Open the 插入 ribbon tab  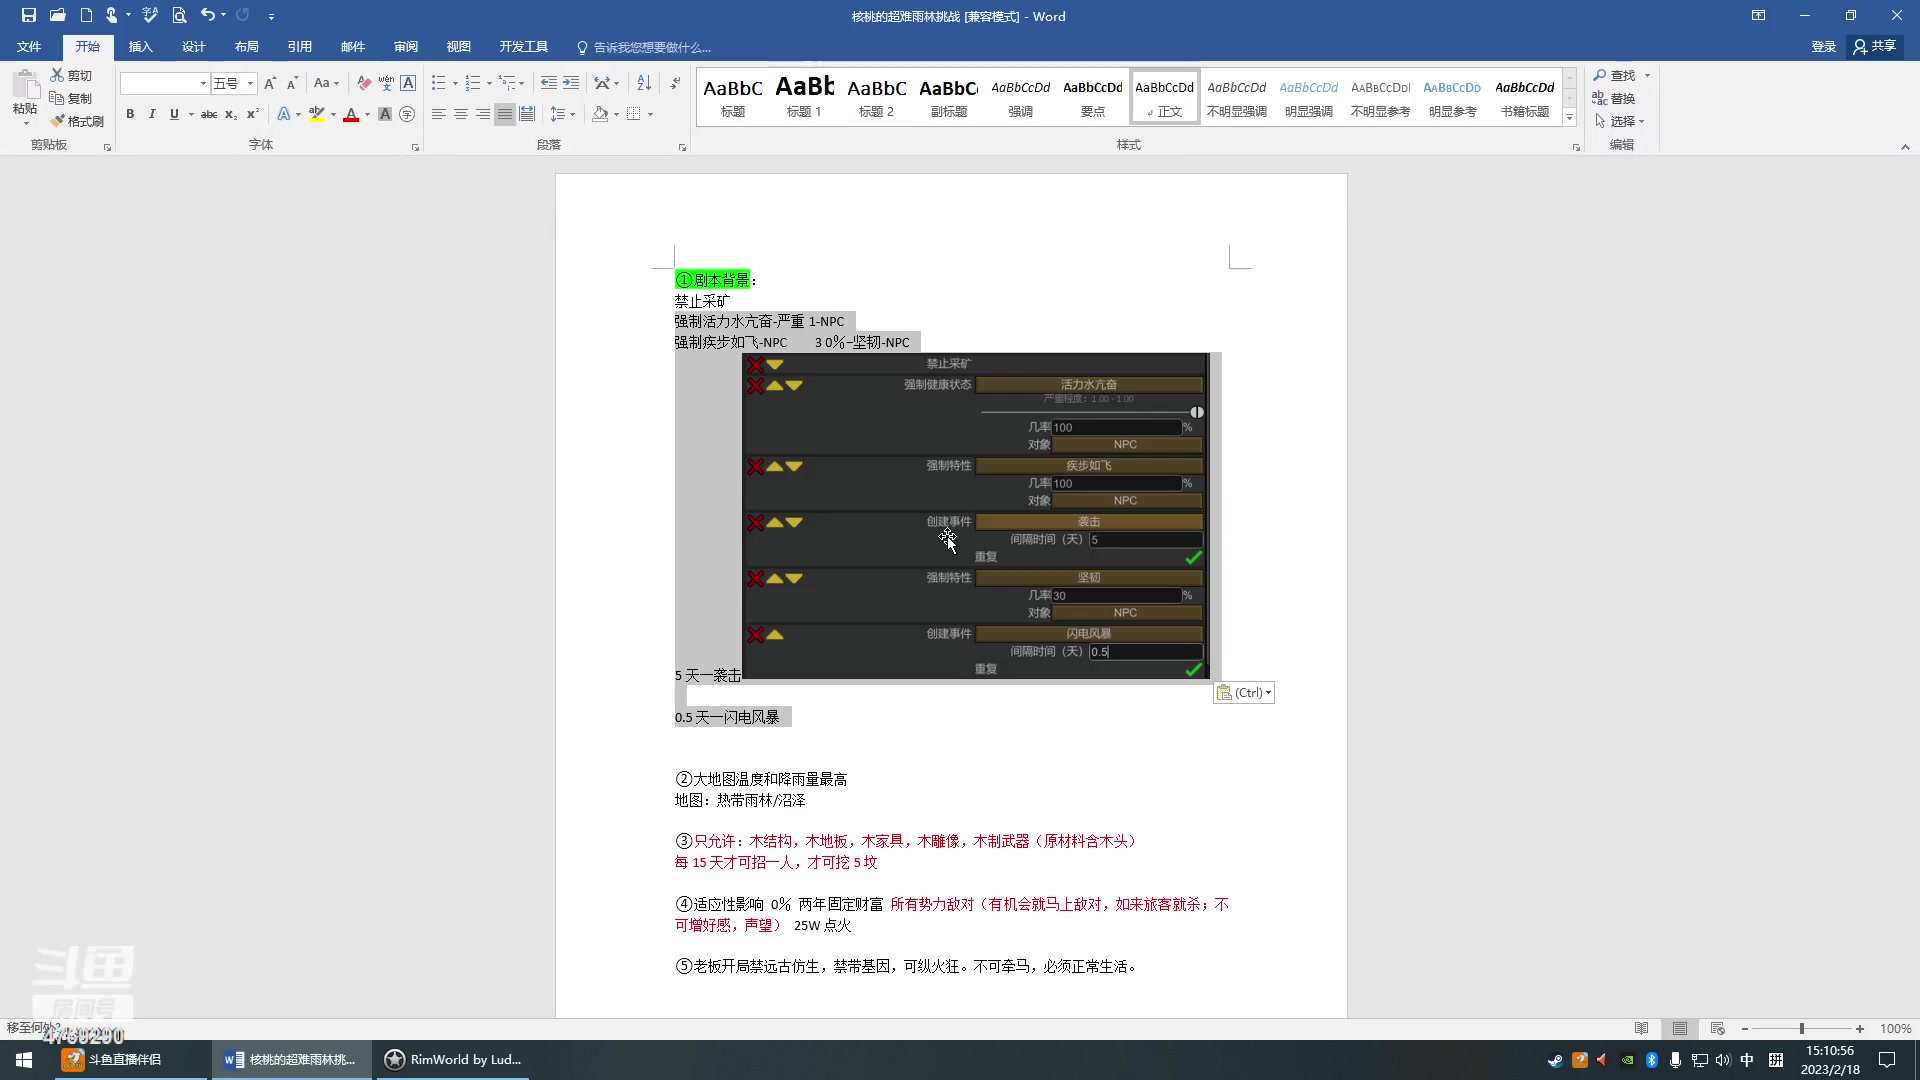point(140,47)
